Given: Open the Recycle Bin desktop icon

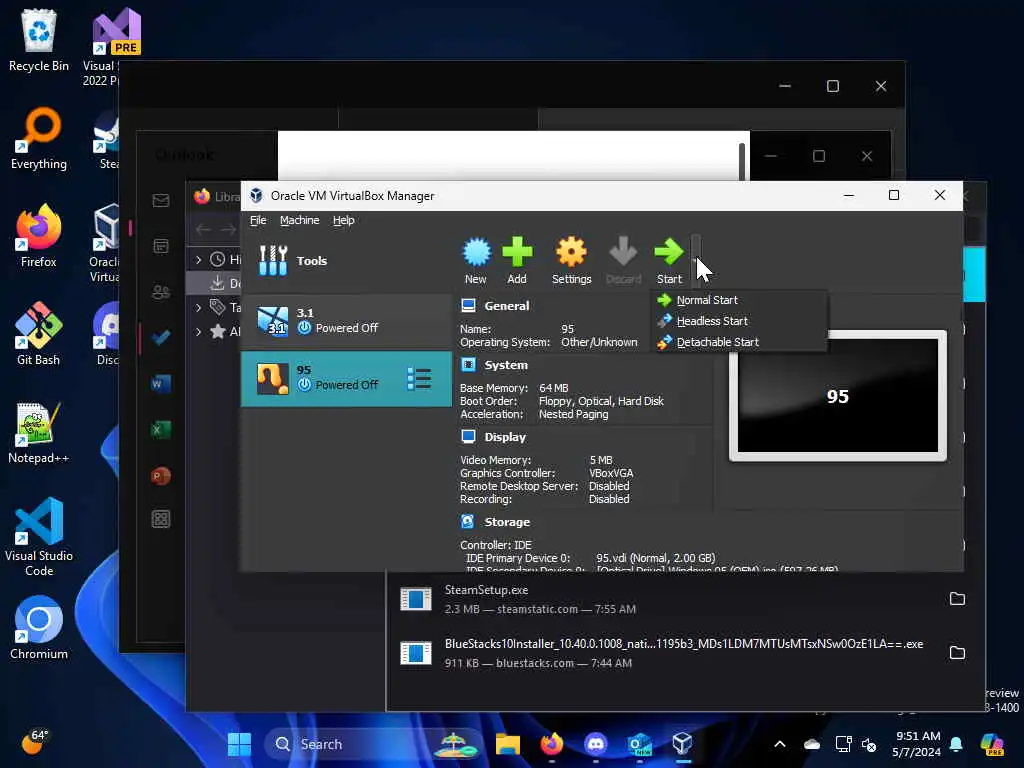Looking at the screenshot, I should 39,40.
